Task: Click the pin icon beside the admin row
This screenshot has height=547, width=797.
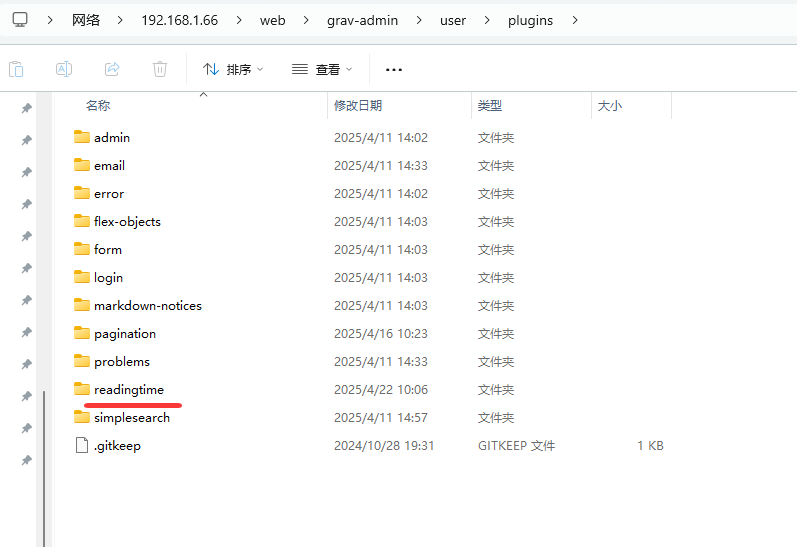Action: coord(26,140)
